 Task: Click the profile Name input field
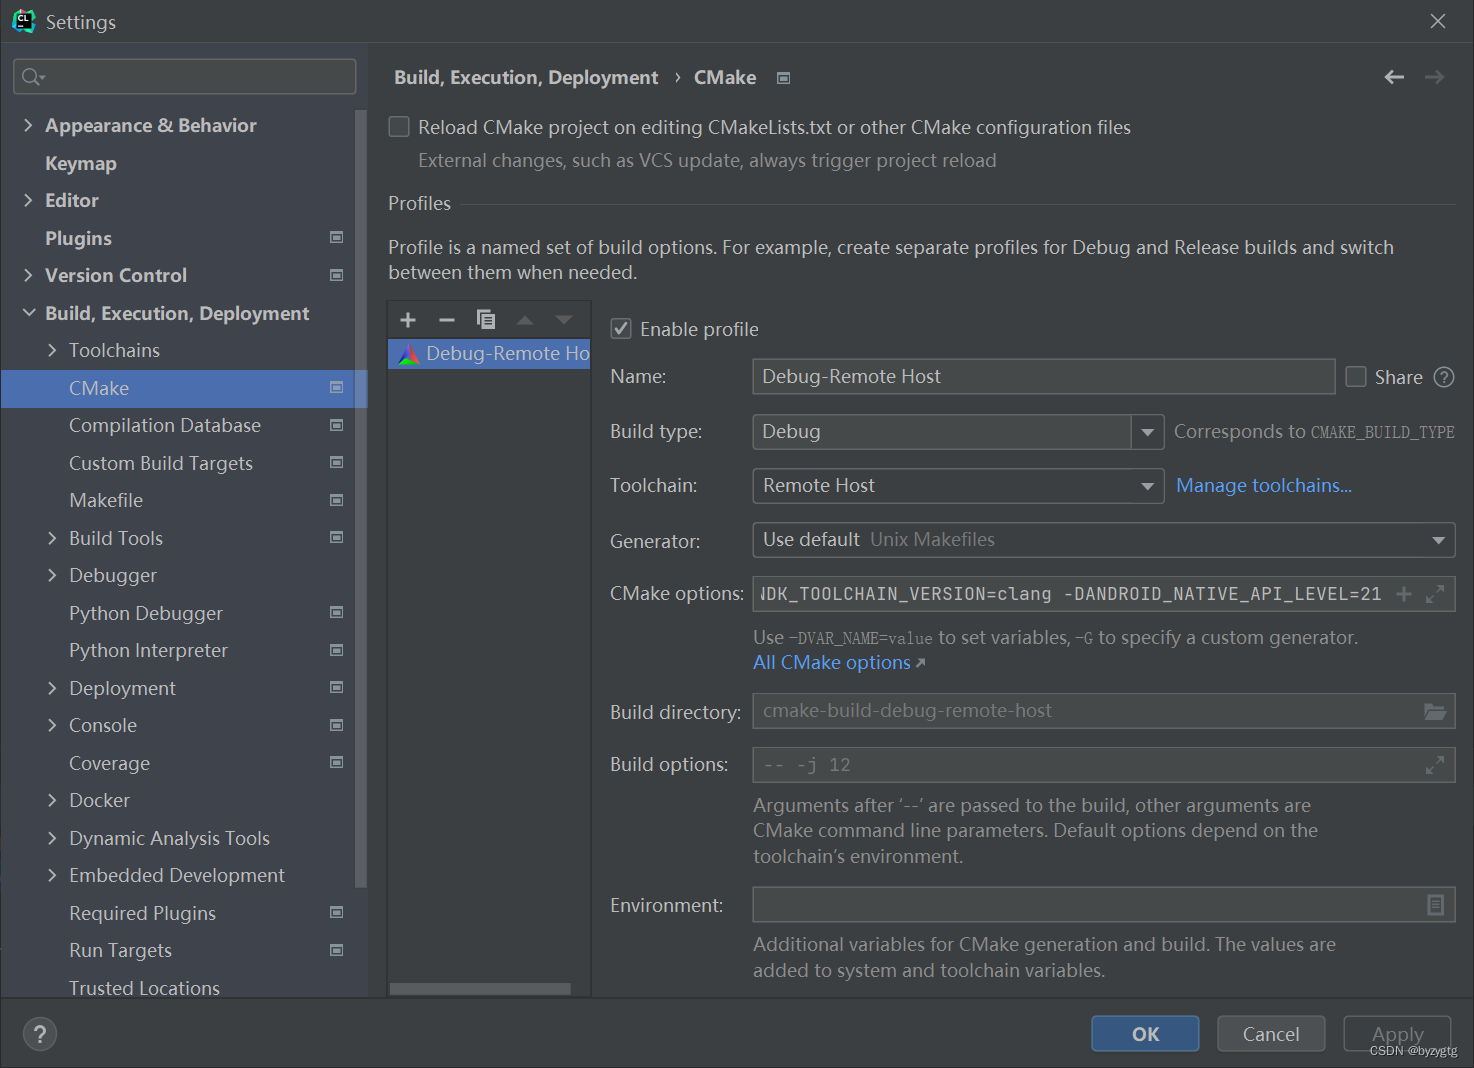[1043, 377]
